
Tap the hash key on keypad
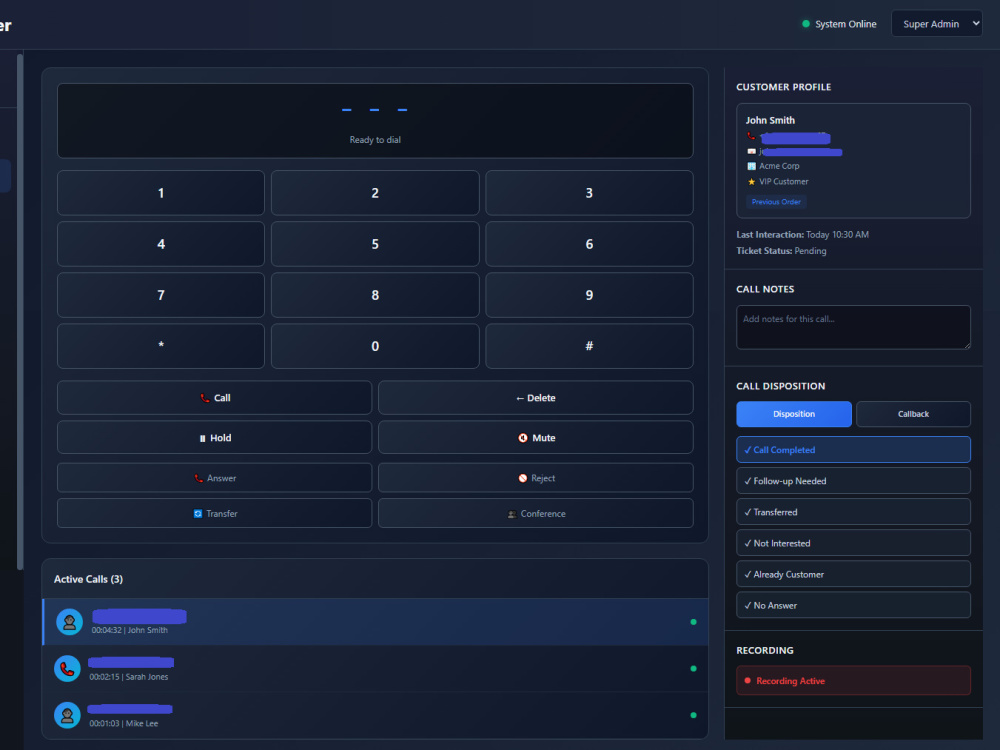tap(589, 346)
